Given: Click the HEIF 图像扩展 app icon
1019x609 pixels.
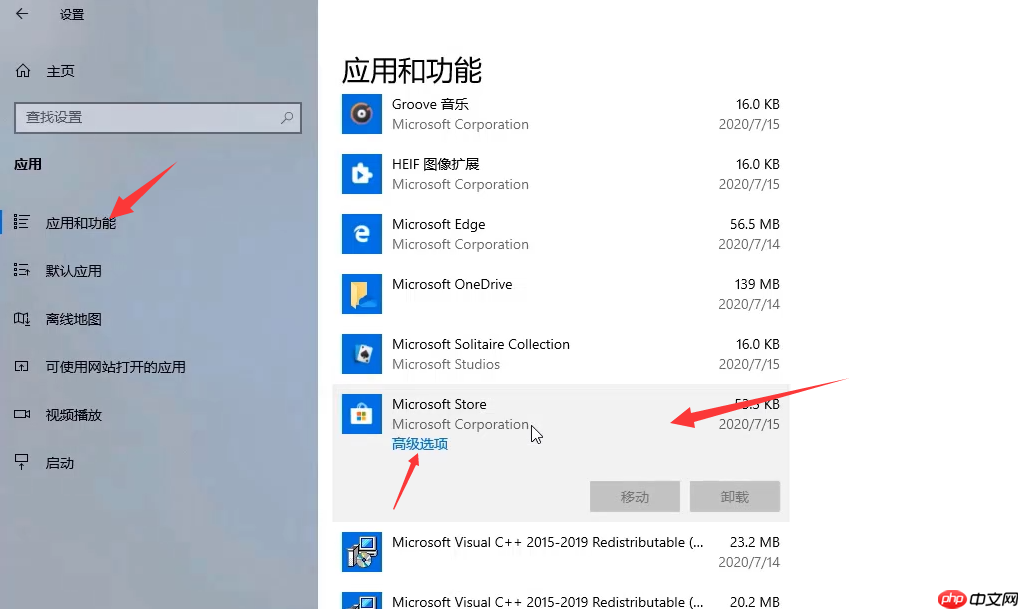Looking at the screenshot, I should tap(361, 174).
